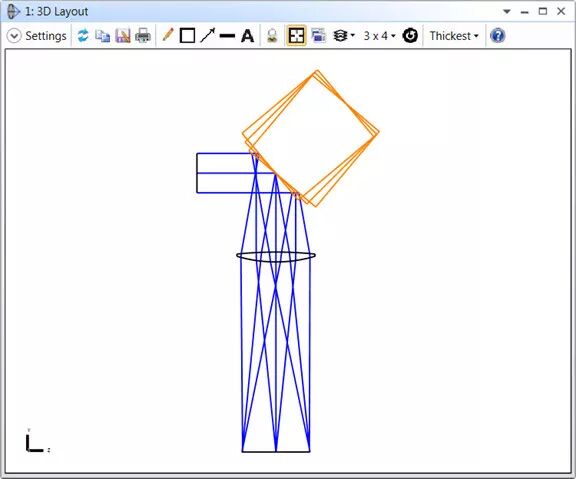Click the window lock icon
The height and width of the screenshot is (479, 576).
coord(272,36)
